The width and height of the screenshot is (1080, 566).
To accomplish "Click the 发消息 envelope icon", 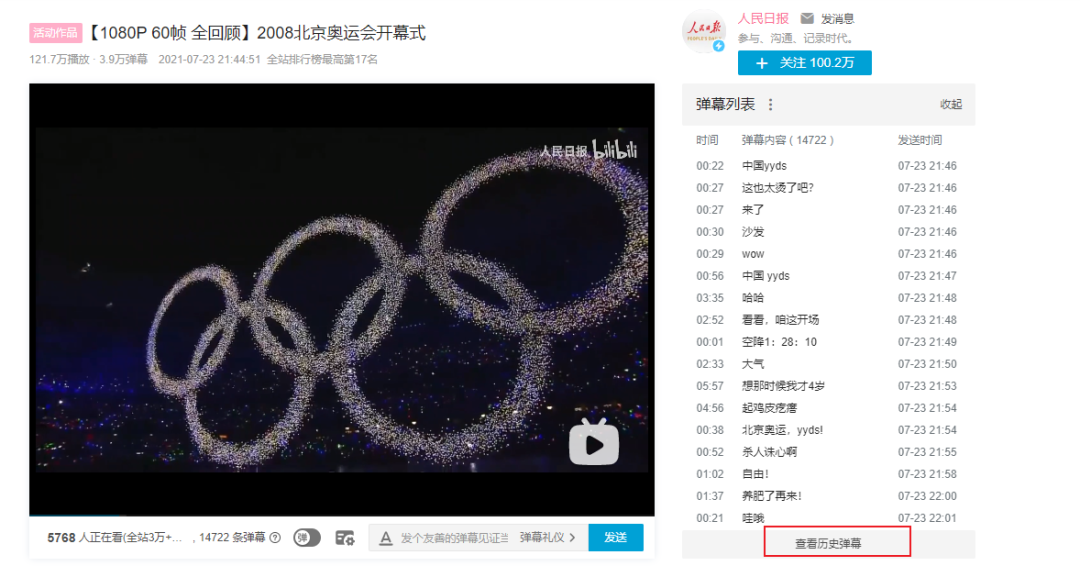I will 807,19.
